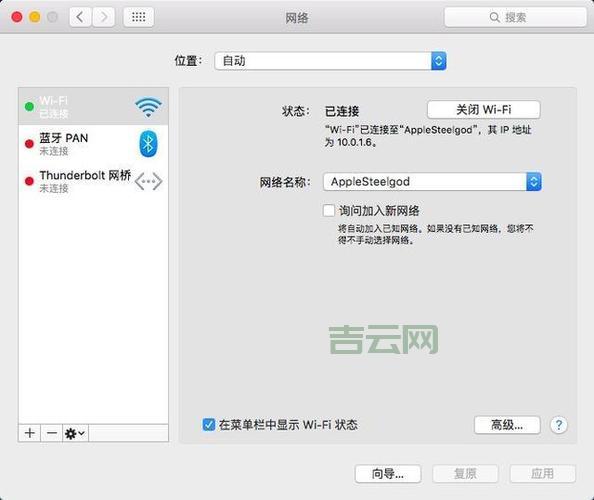Go forward with the right chevron button

tap(103, 17)
